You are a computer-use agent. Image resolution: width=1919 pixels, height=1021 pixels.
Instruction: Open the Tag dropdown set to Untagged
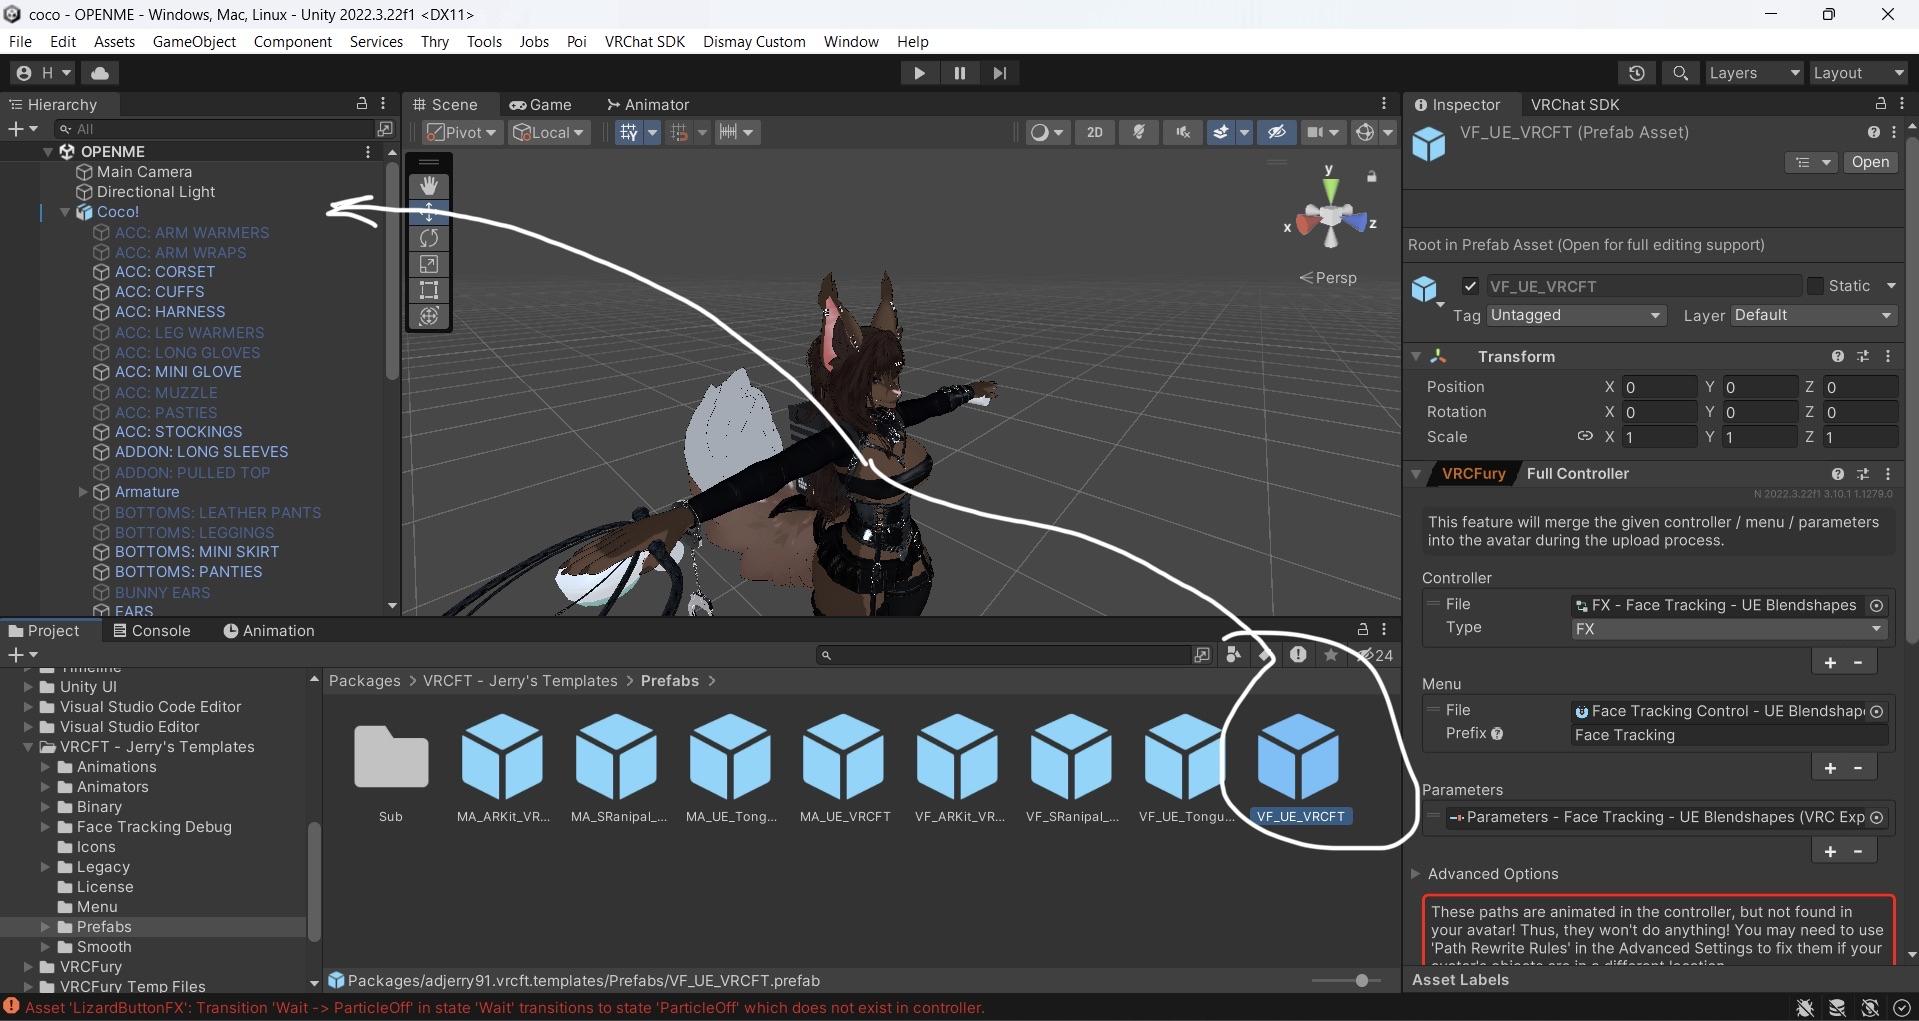(x=1575, y=315)
